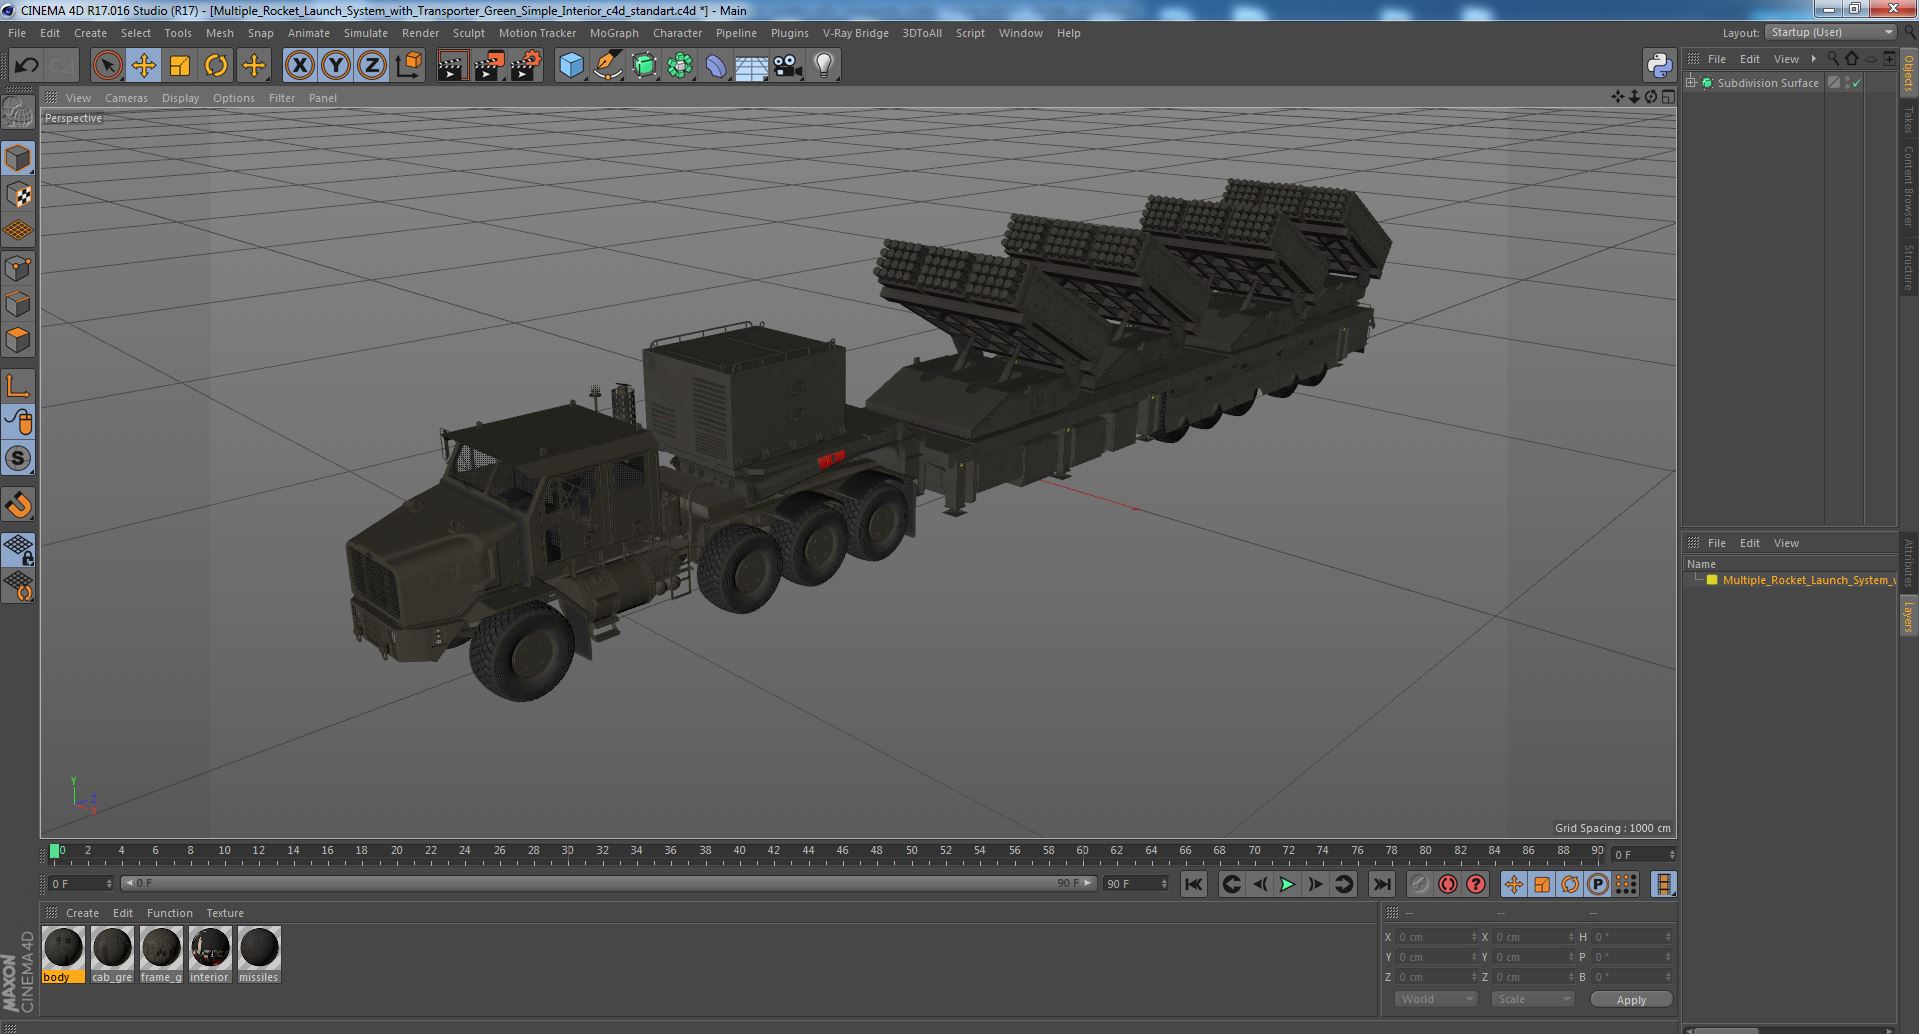1919x1034 pixels.
Task: Toggle the snap S icon
Action: [x=18, y=458]
